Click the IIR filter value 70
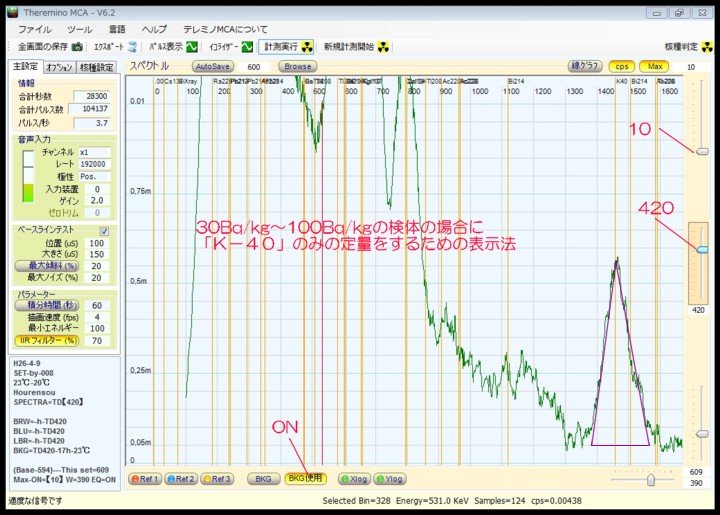 click(x=97, y=341)
